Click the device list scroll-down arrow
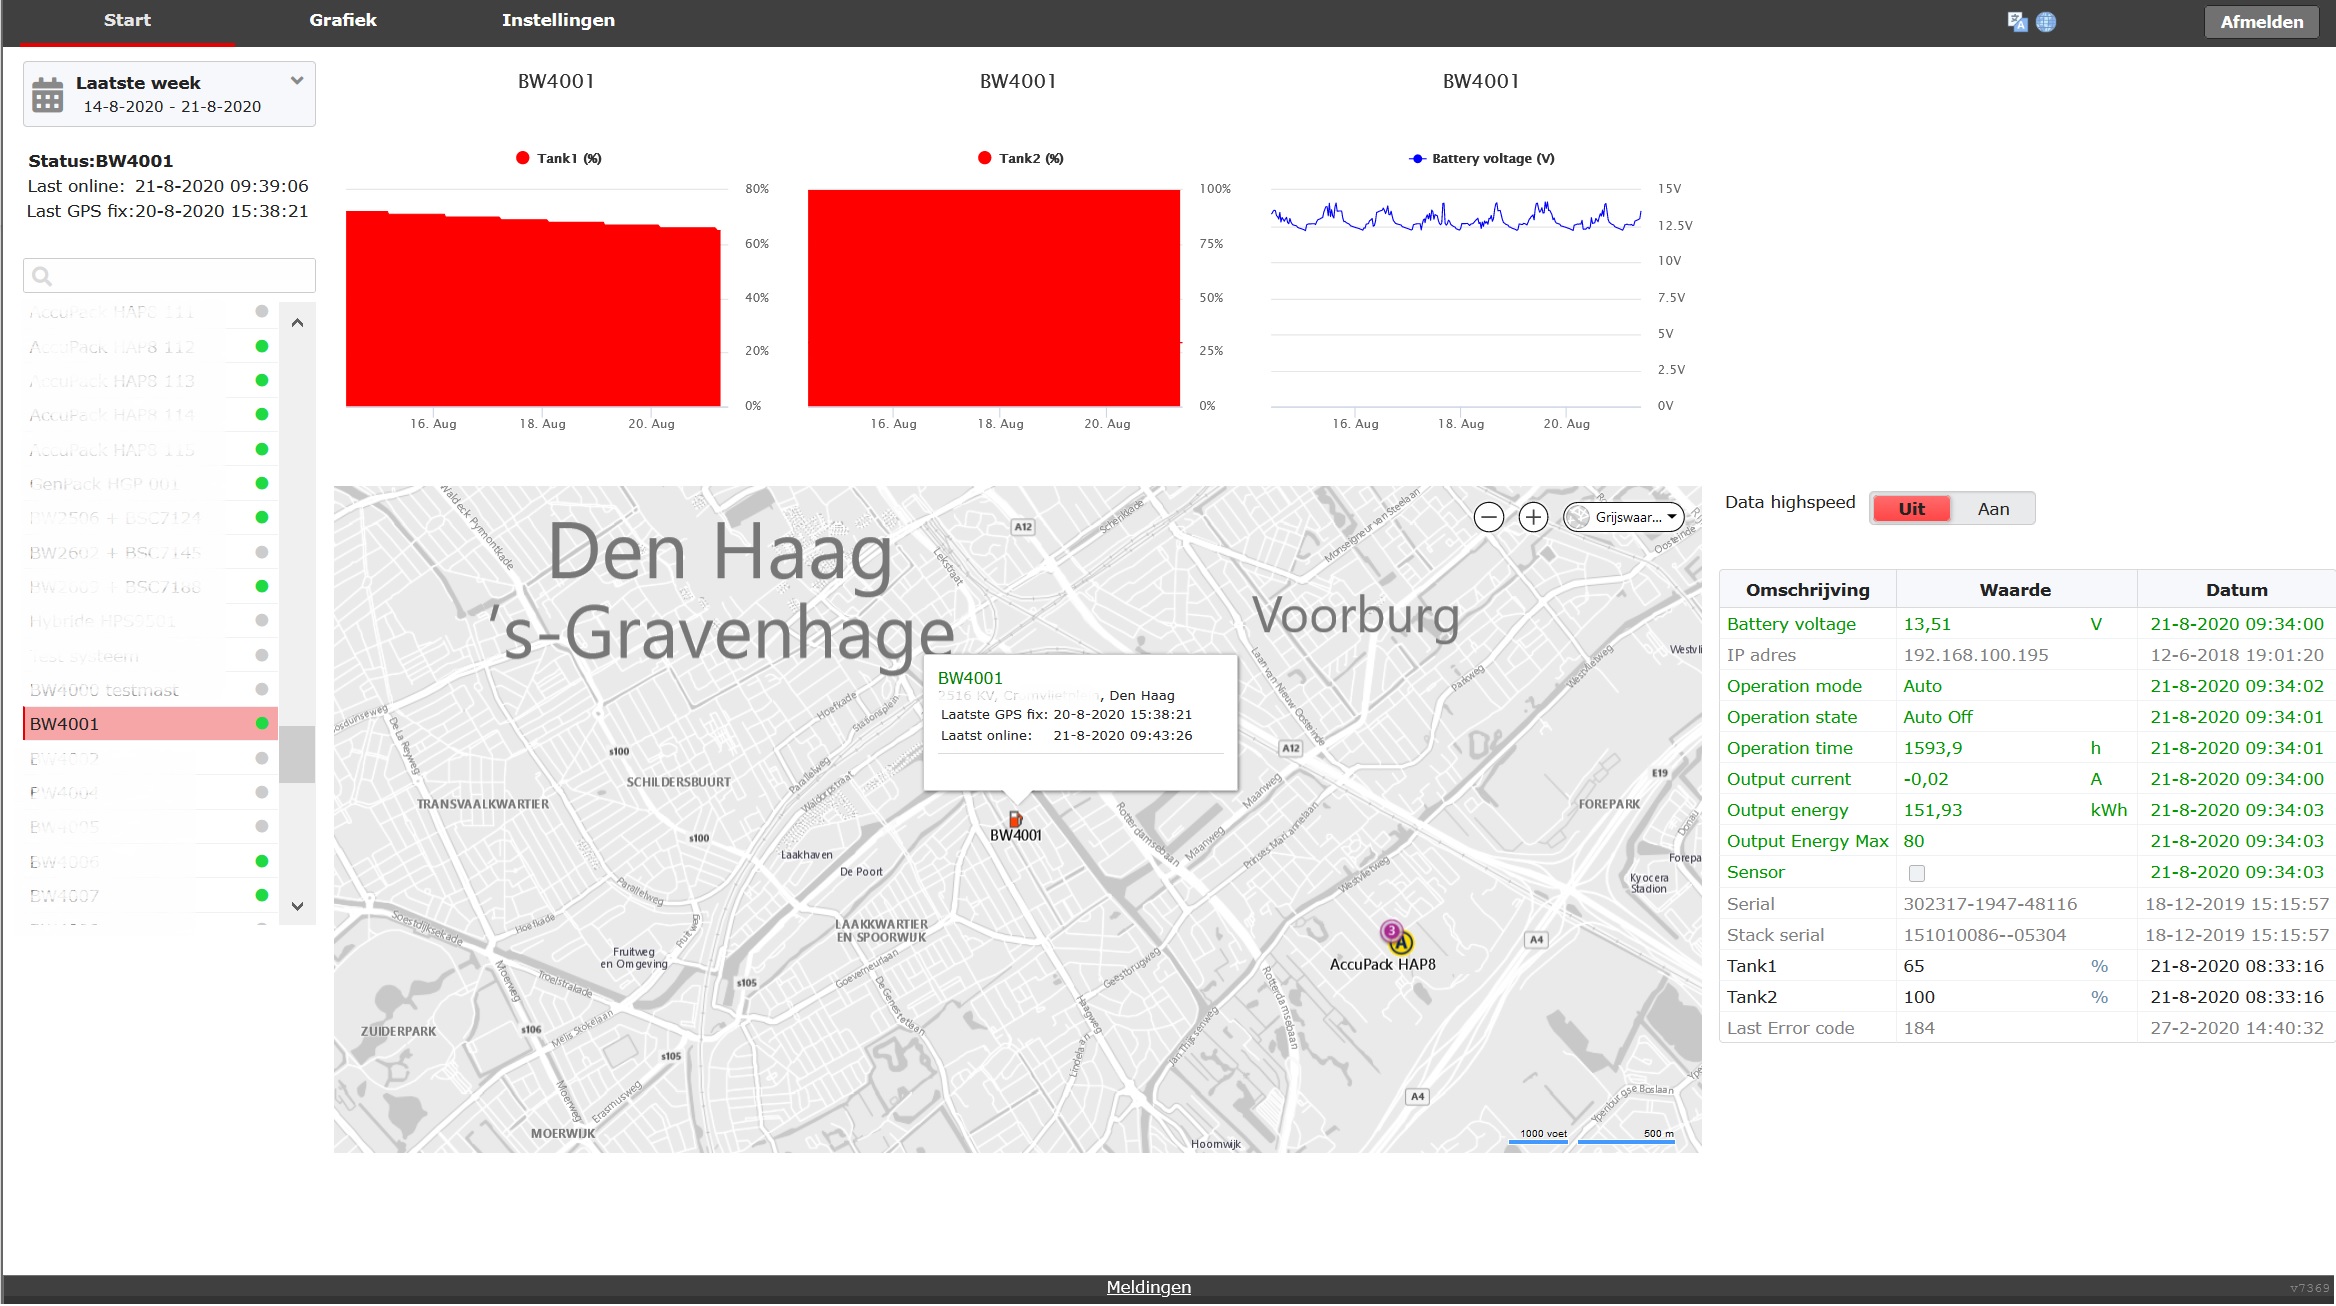 tap(297, 906)
